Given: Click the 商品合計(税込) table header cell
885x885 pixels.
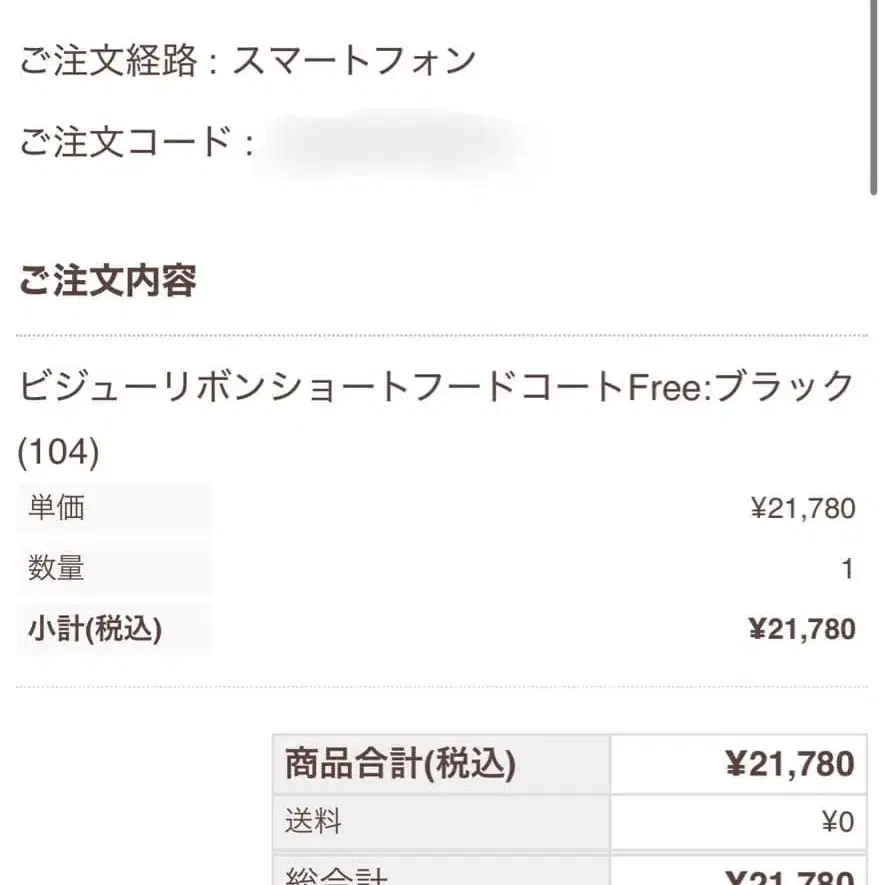Looking at the screenshot, I should pyautogui.click(x=441, y=765).
